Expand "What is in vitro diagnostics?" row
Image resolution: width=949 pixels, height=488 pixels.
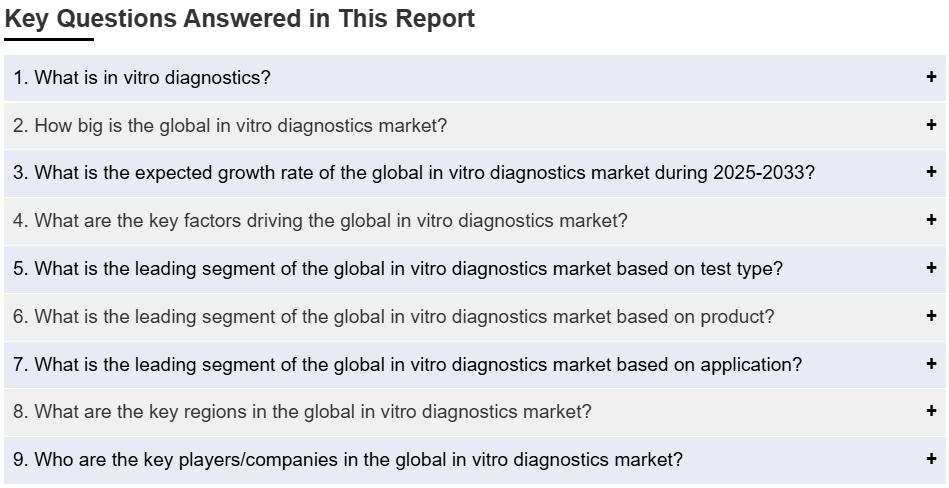click(x=474, y=77)
